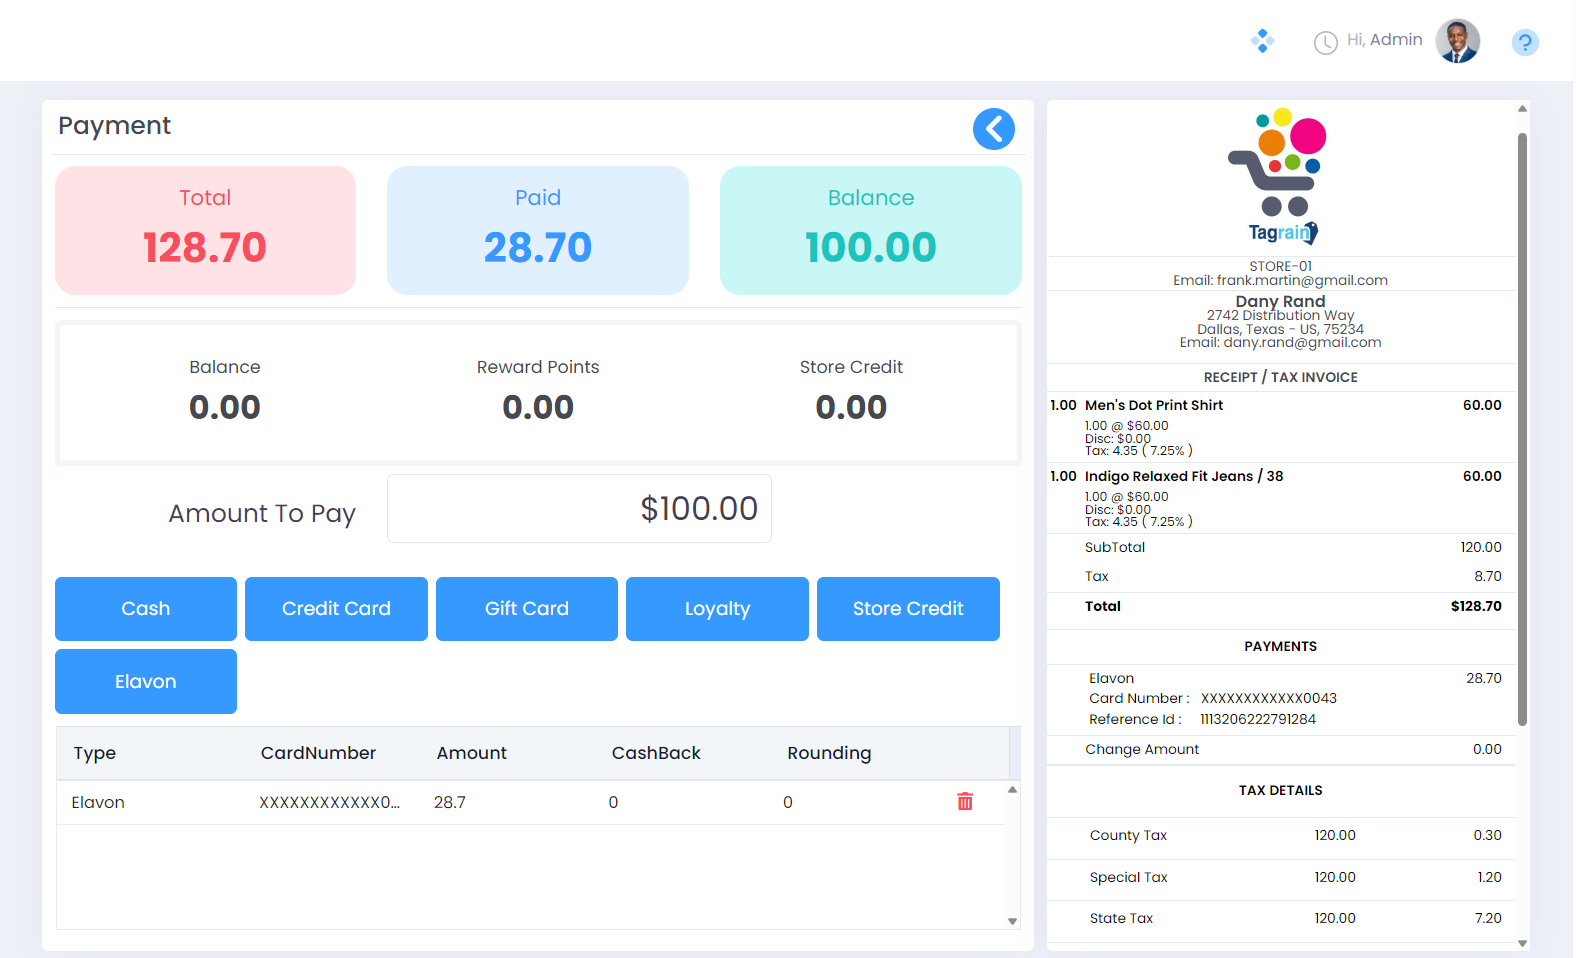This screenshot has height=958, width=1576.
Task: Click the receipt panel scrollbar thumb
Action: click(1522, 430)
